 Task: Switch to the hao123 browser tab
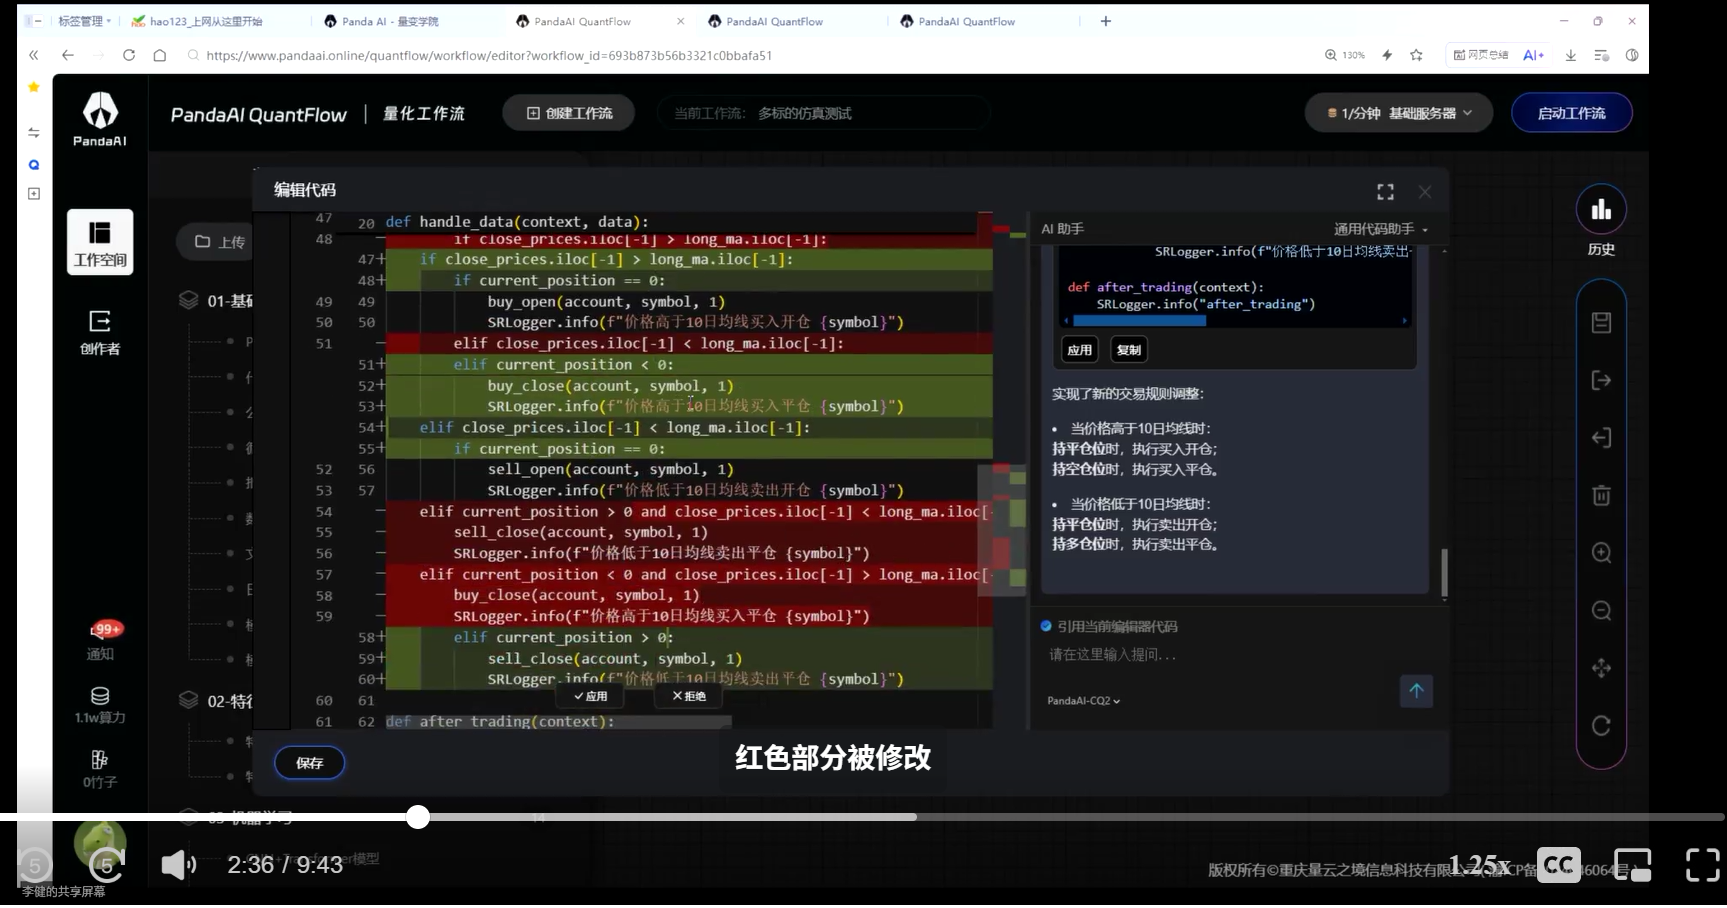click(207, 21)
